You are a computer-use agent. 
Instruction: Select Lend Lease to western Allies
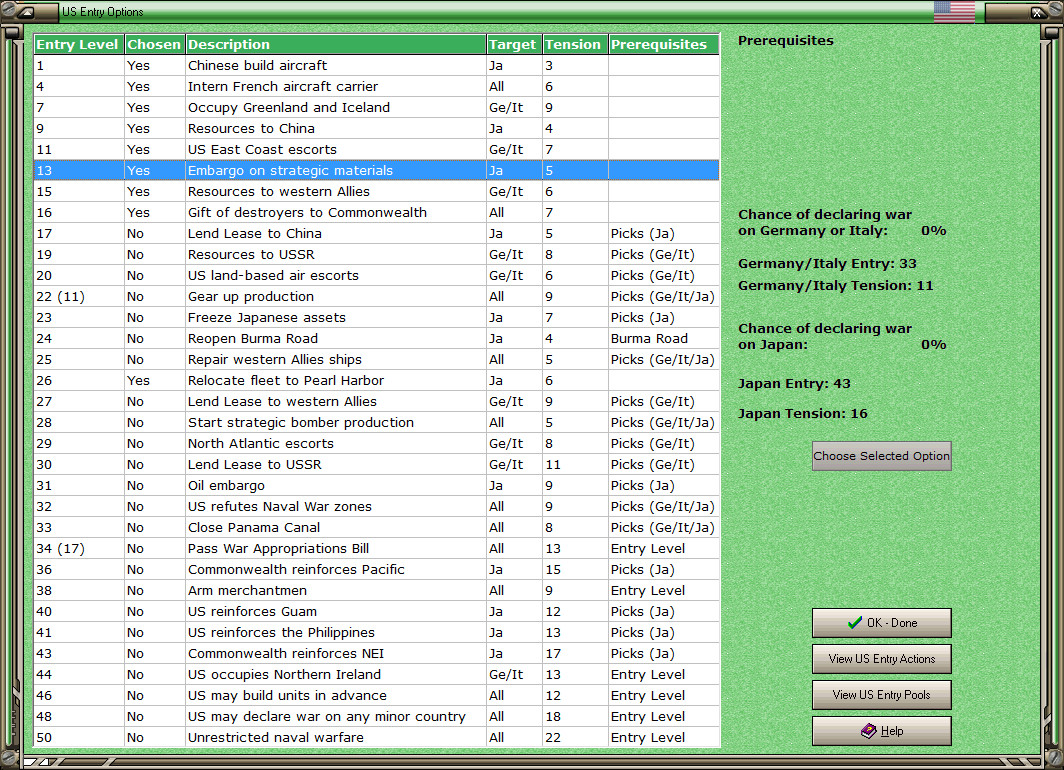pos(377,402)
